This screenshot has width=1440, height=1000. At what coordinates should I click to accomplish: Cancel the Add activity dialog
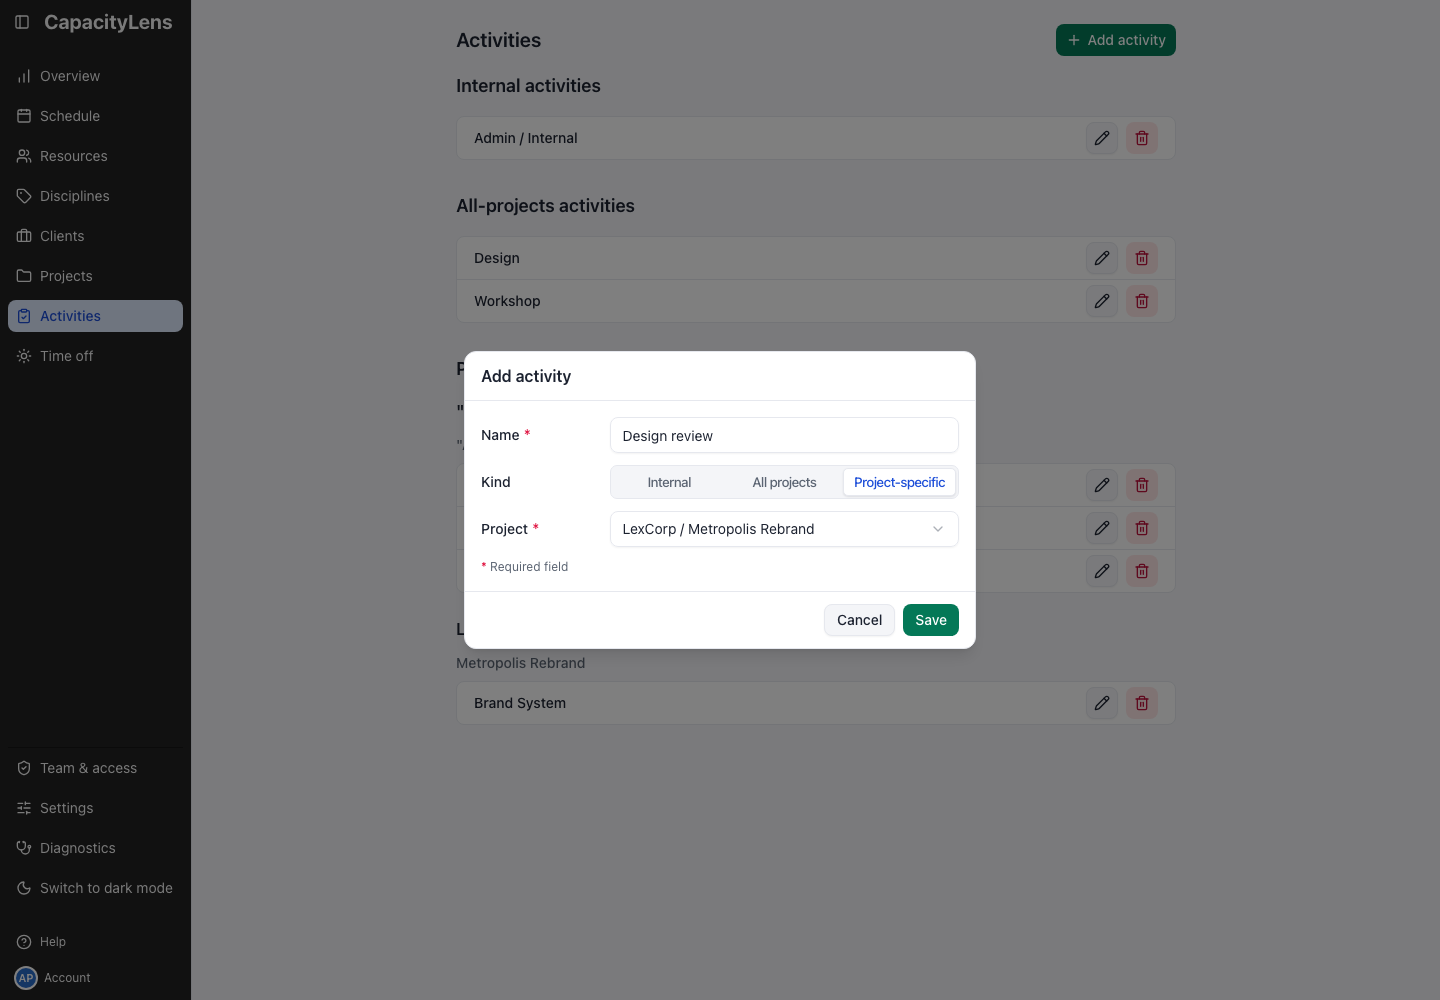point(859,620)
